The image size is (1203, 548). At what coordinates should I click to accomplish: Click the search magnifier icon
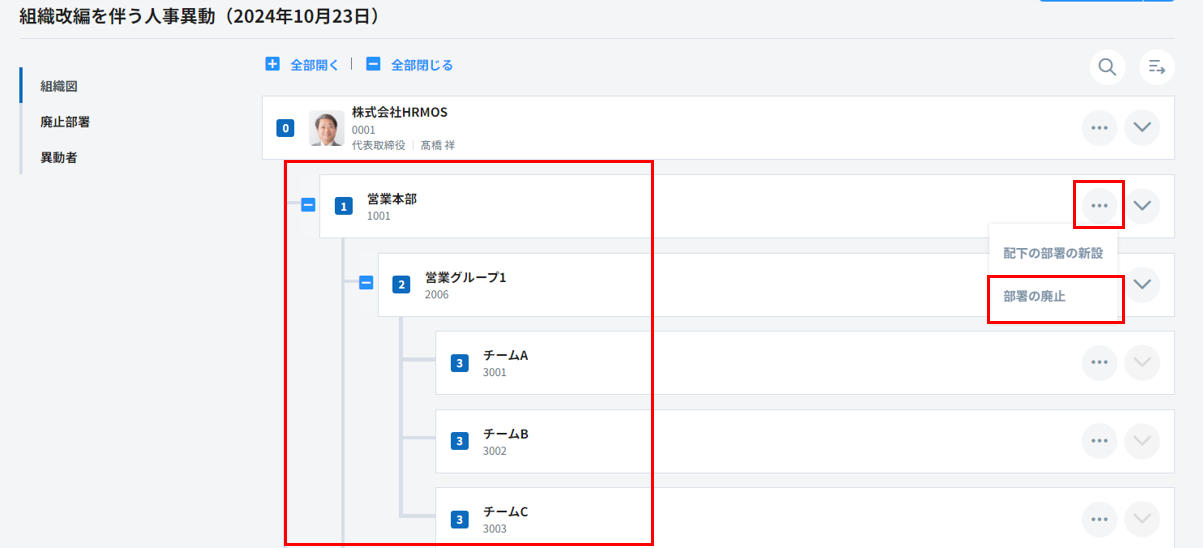[x=1107, y=67]
